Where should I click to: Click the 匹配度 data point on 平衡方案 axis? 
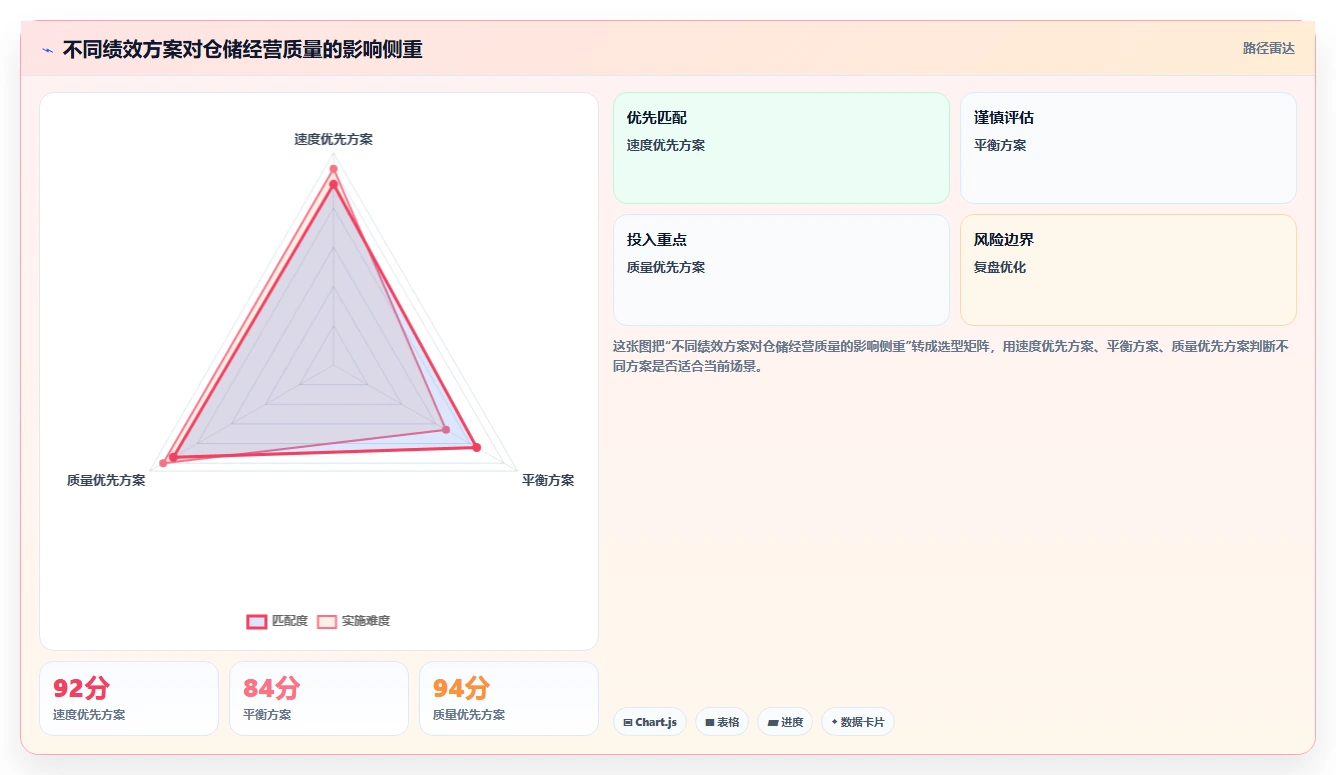coord(476,447)
